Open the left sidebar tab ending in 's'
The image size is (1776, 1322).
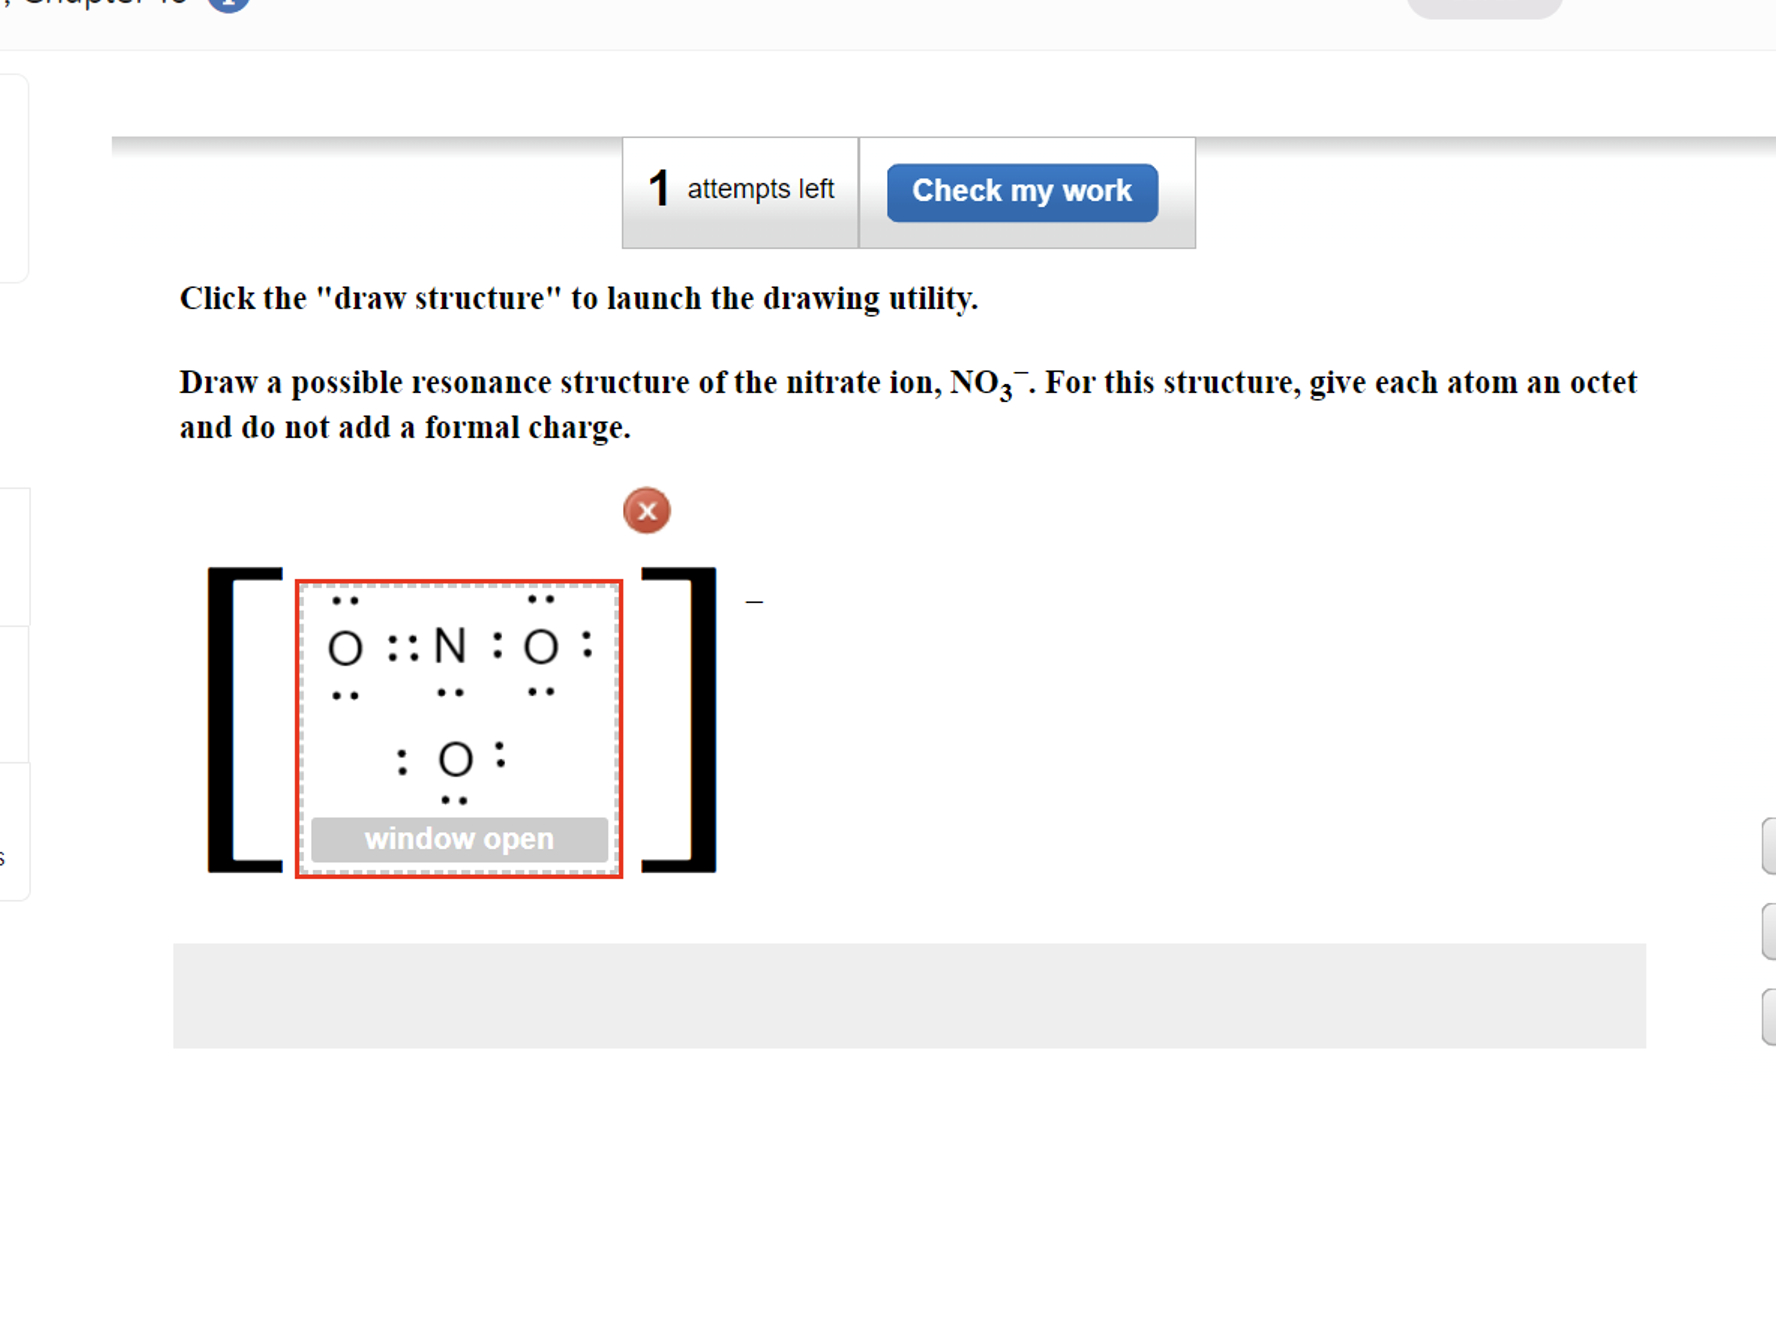[x=12, y=830]
